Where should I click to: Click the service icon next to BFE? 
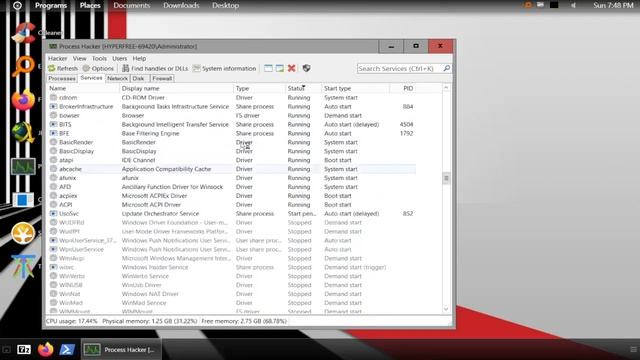click(53, 133)
